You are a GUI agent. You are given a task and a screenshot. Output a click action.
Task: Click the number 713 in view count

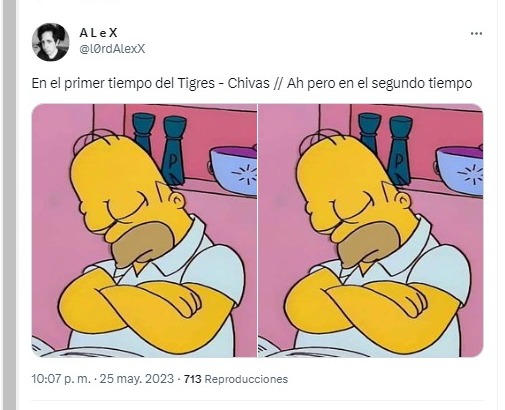click(192, 379)
